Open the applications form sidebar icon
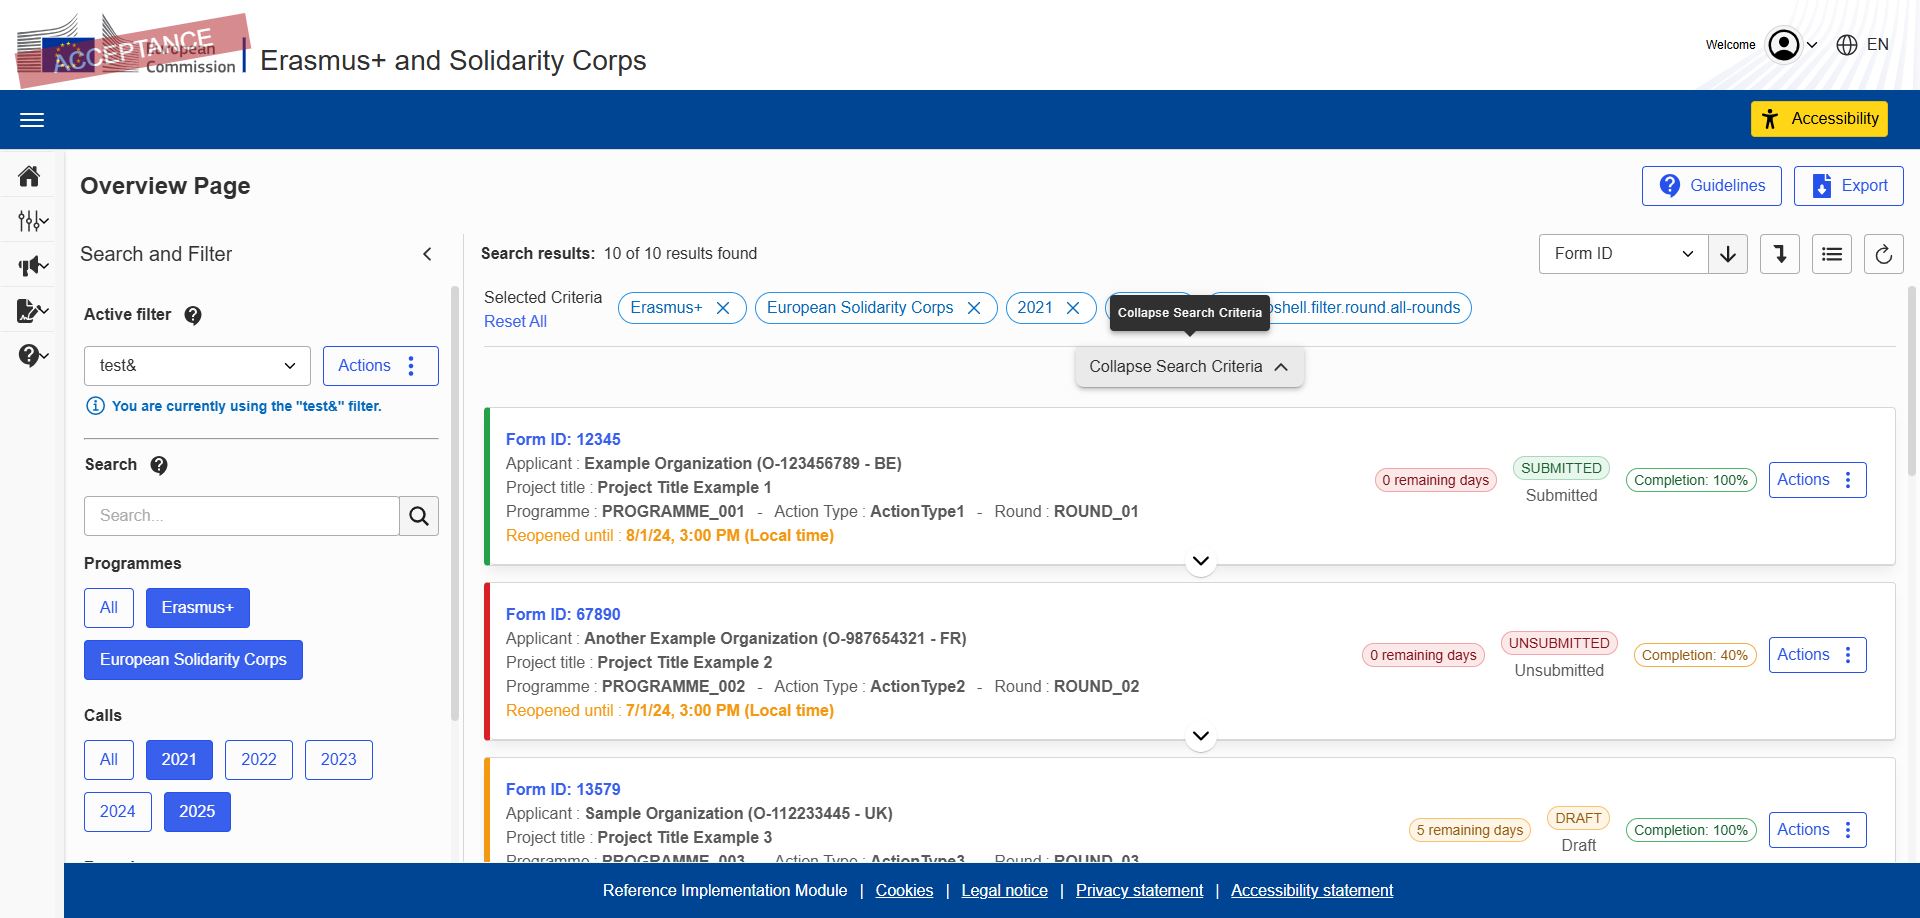The height and width of the screenshot is (918, 1920). tap(32, 311)
